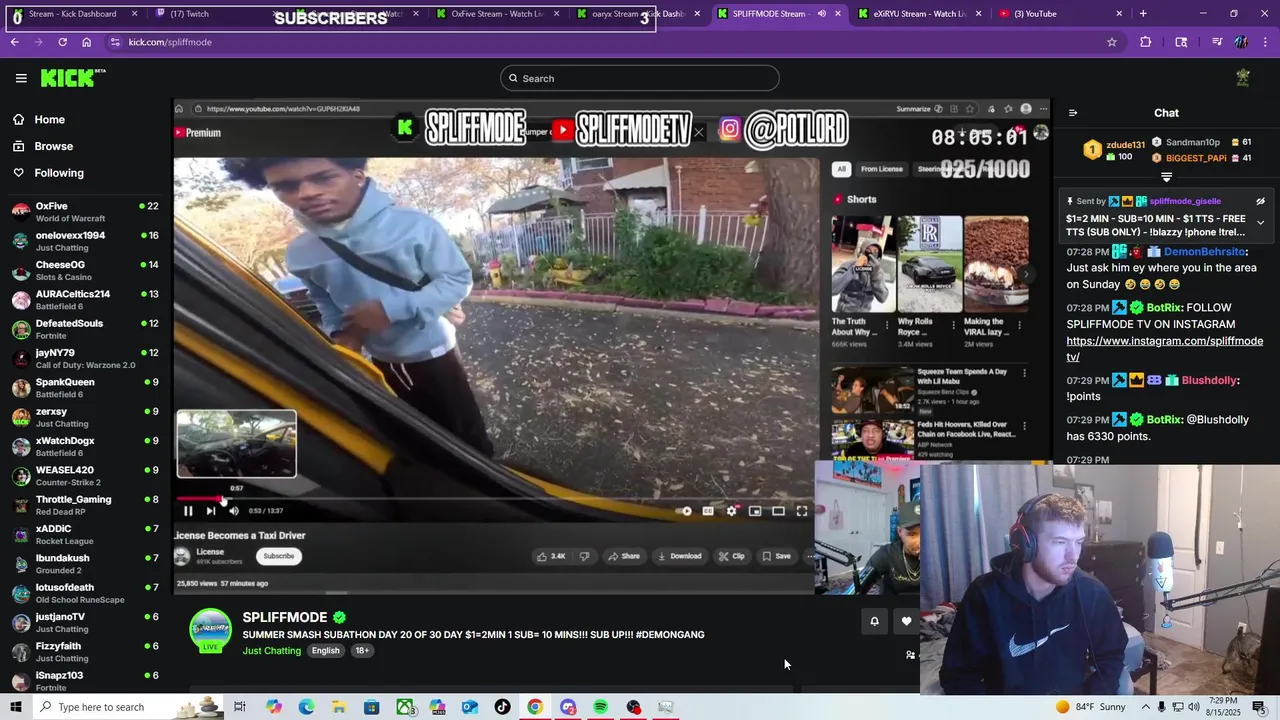
Task: Open DefeatedSouls channel in sidebar
Action: point(85,329)
